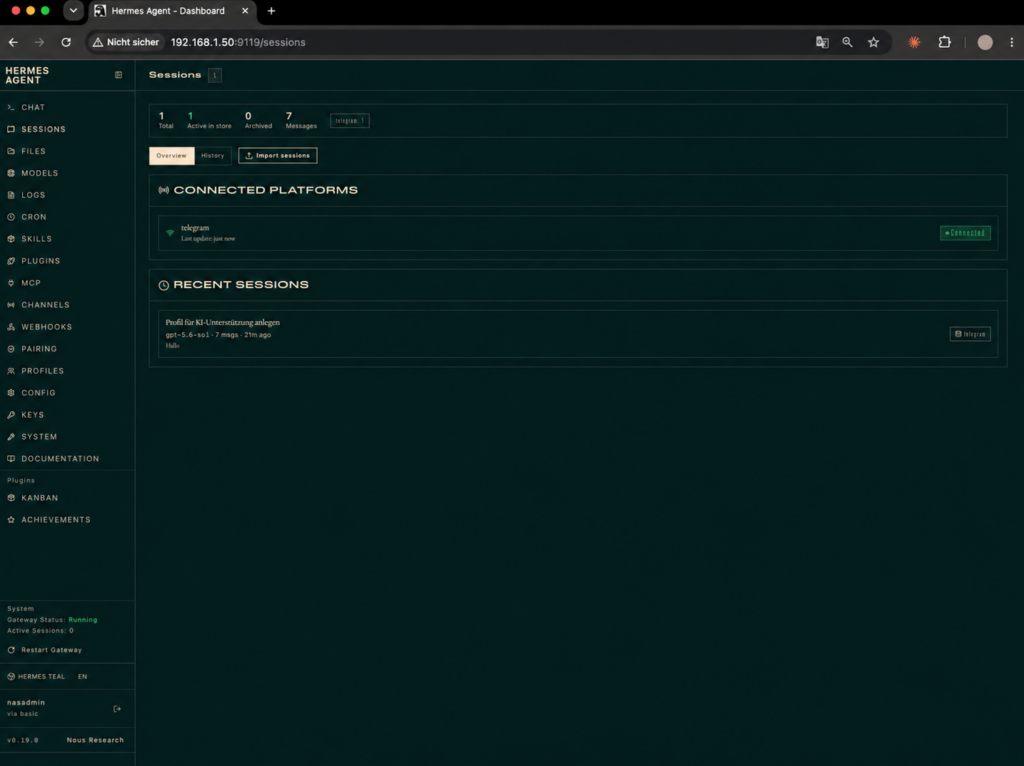Click the telegram badge on recent session
This screenshot has width=1024, height=766.
[x=970, y=334]
